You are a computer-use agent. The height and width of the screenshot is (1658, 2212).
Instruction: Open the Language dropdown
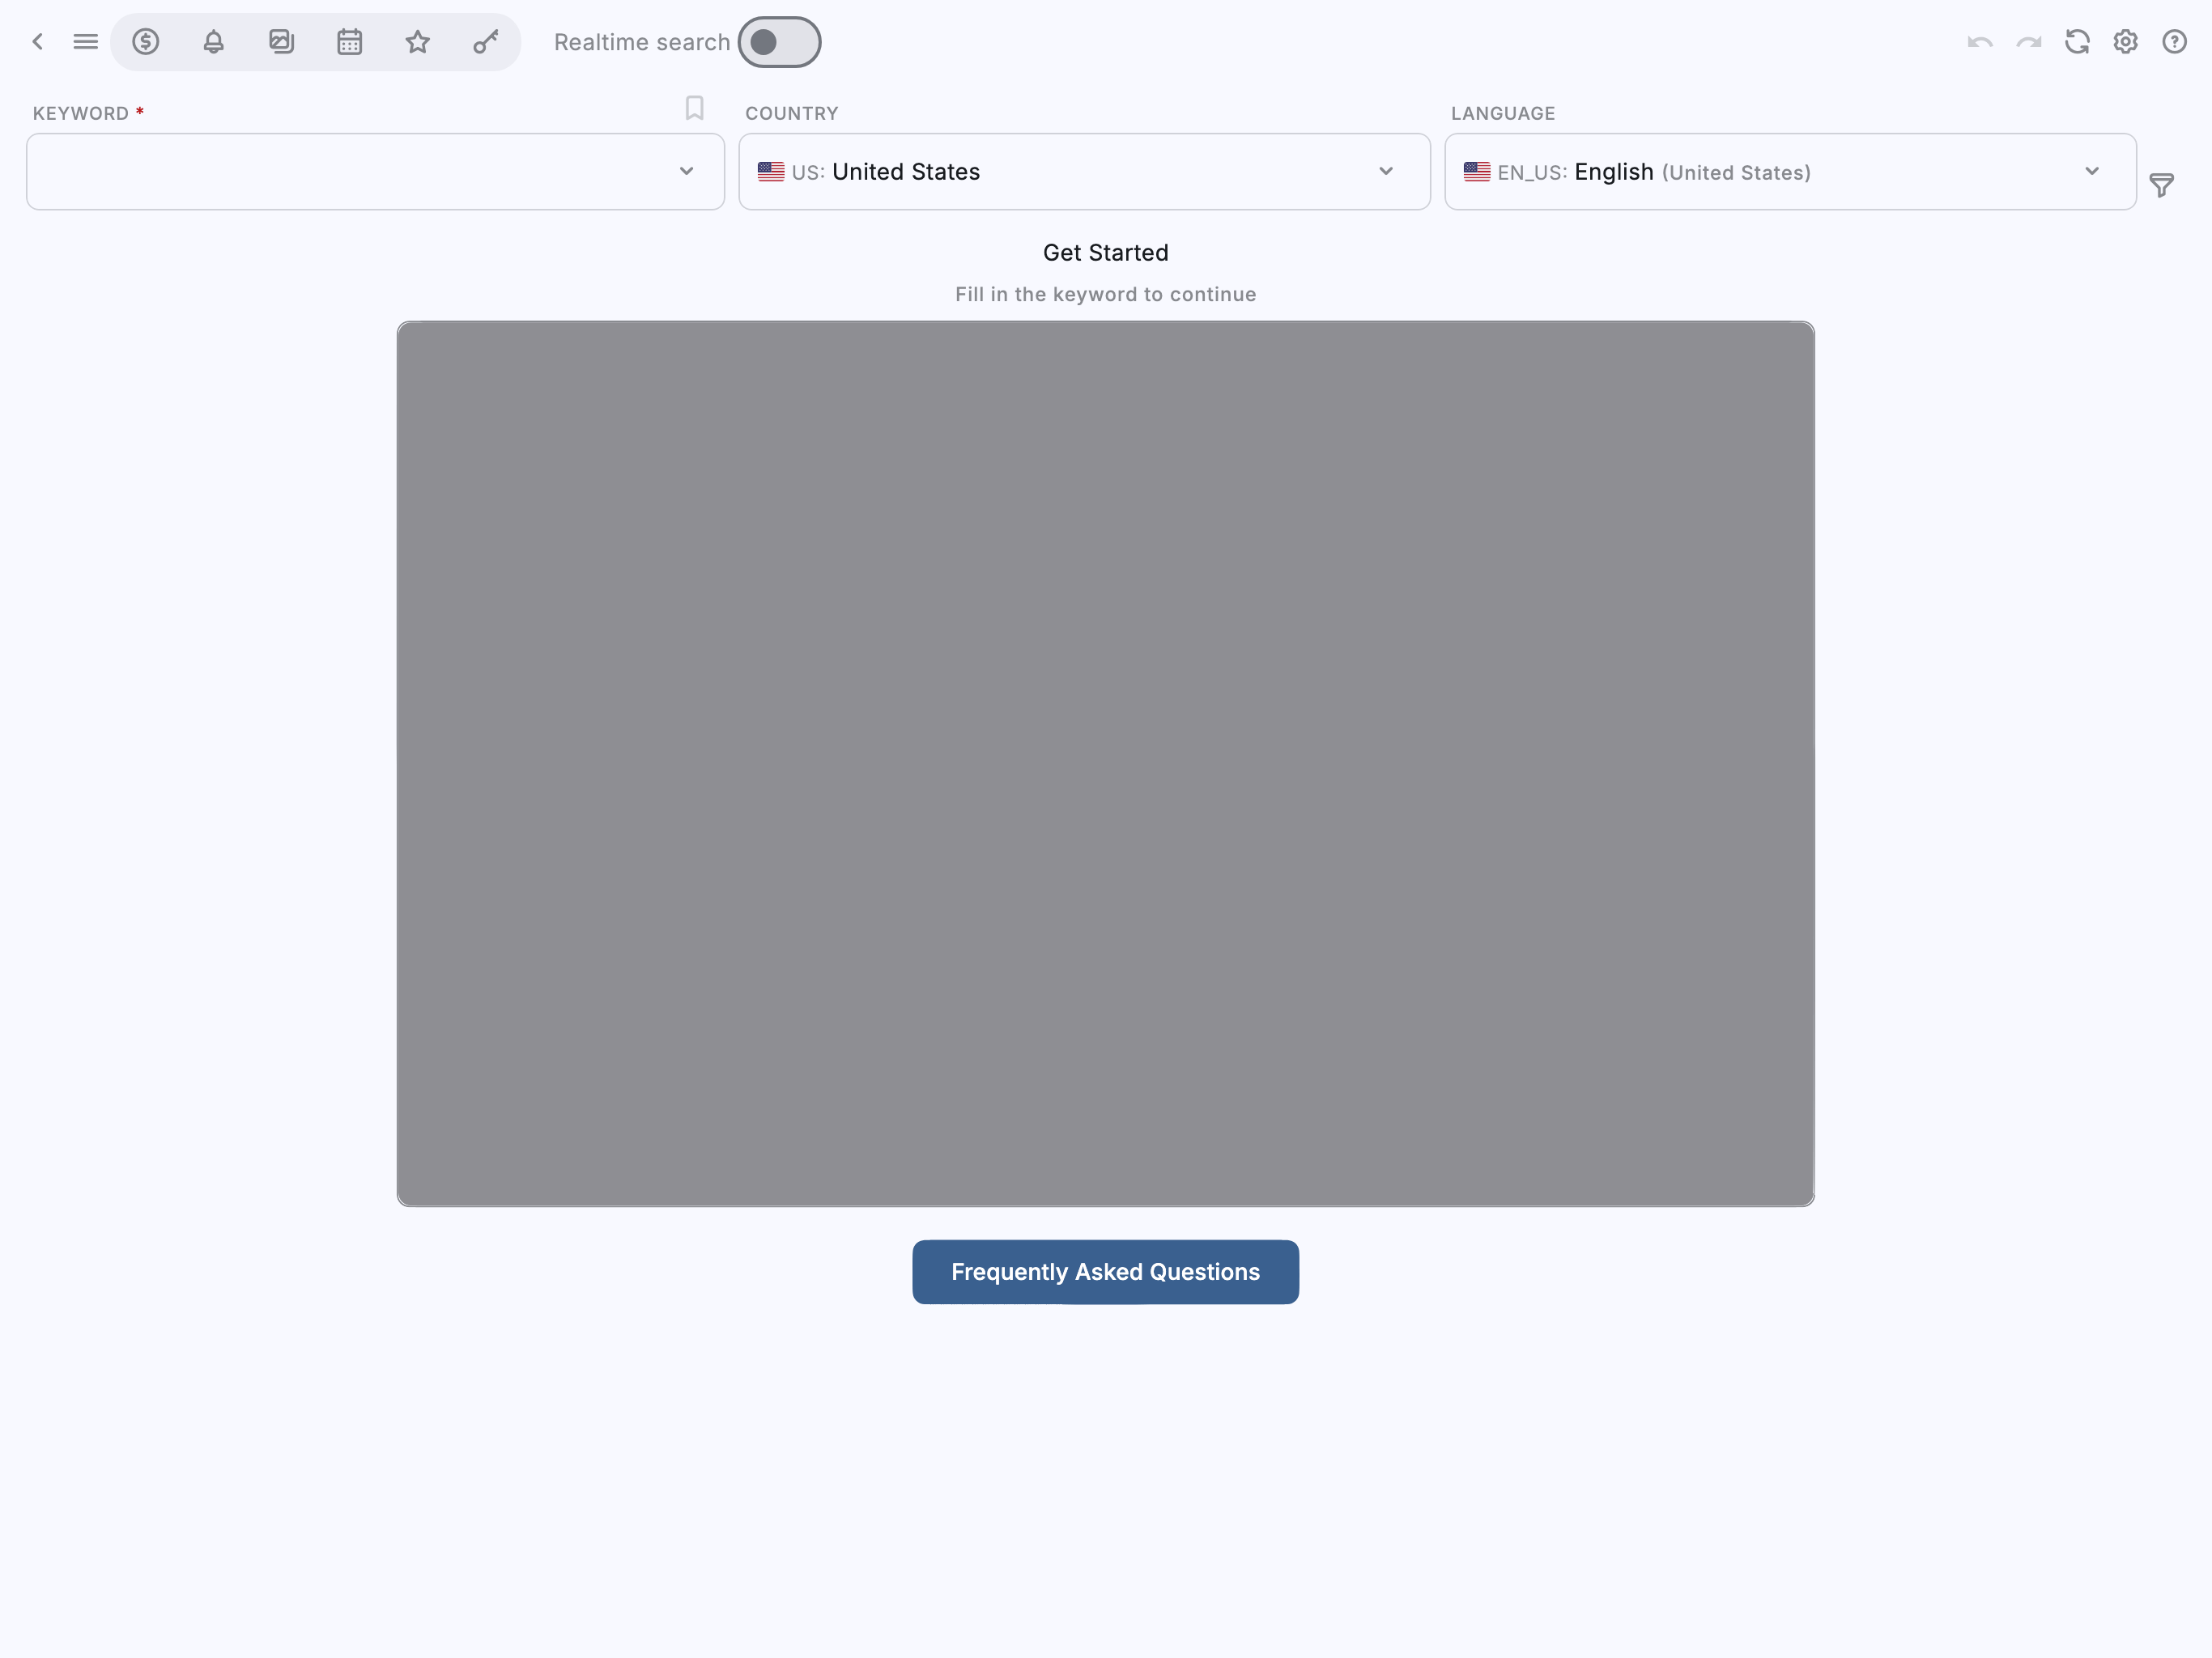pos(1789,172)
